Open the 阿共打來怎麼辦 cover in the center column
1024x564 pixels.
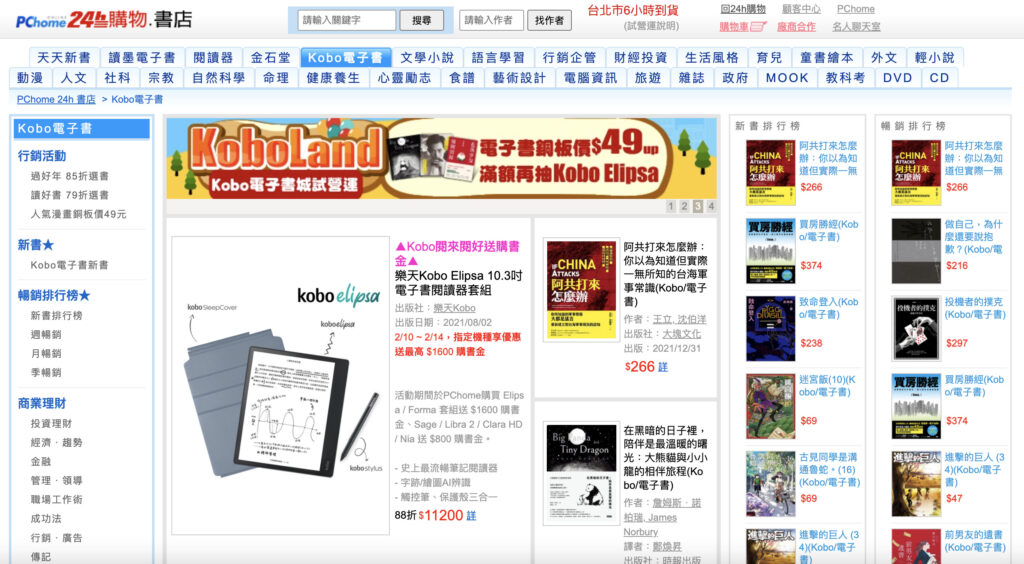(581, 290)
